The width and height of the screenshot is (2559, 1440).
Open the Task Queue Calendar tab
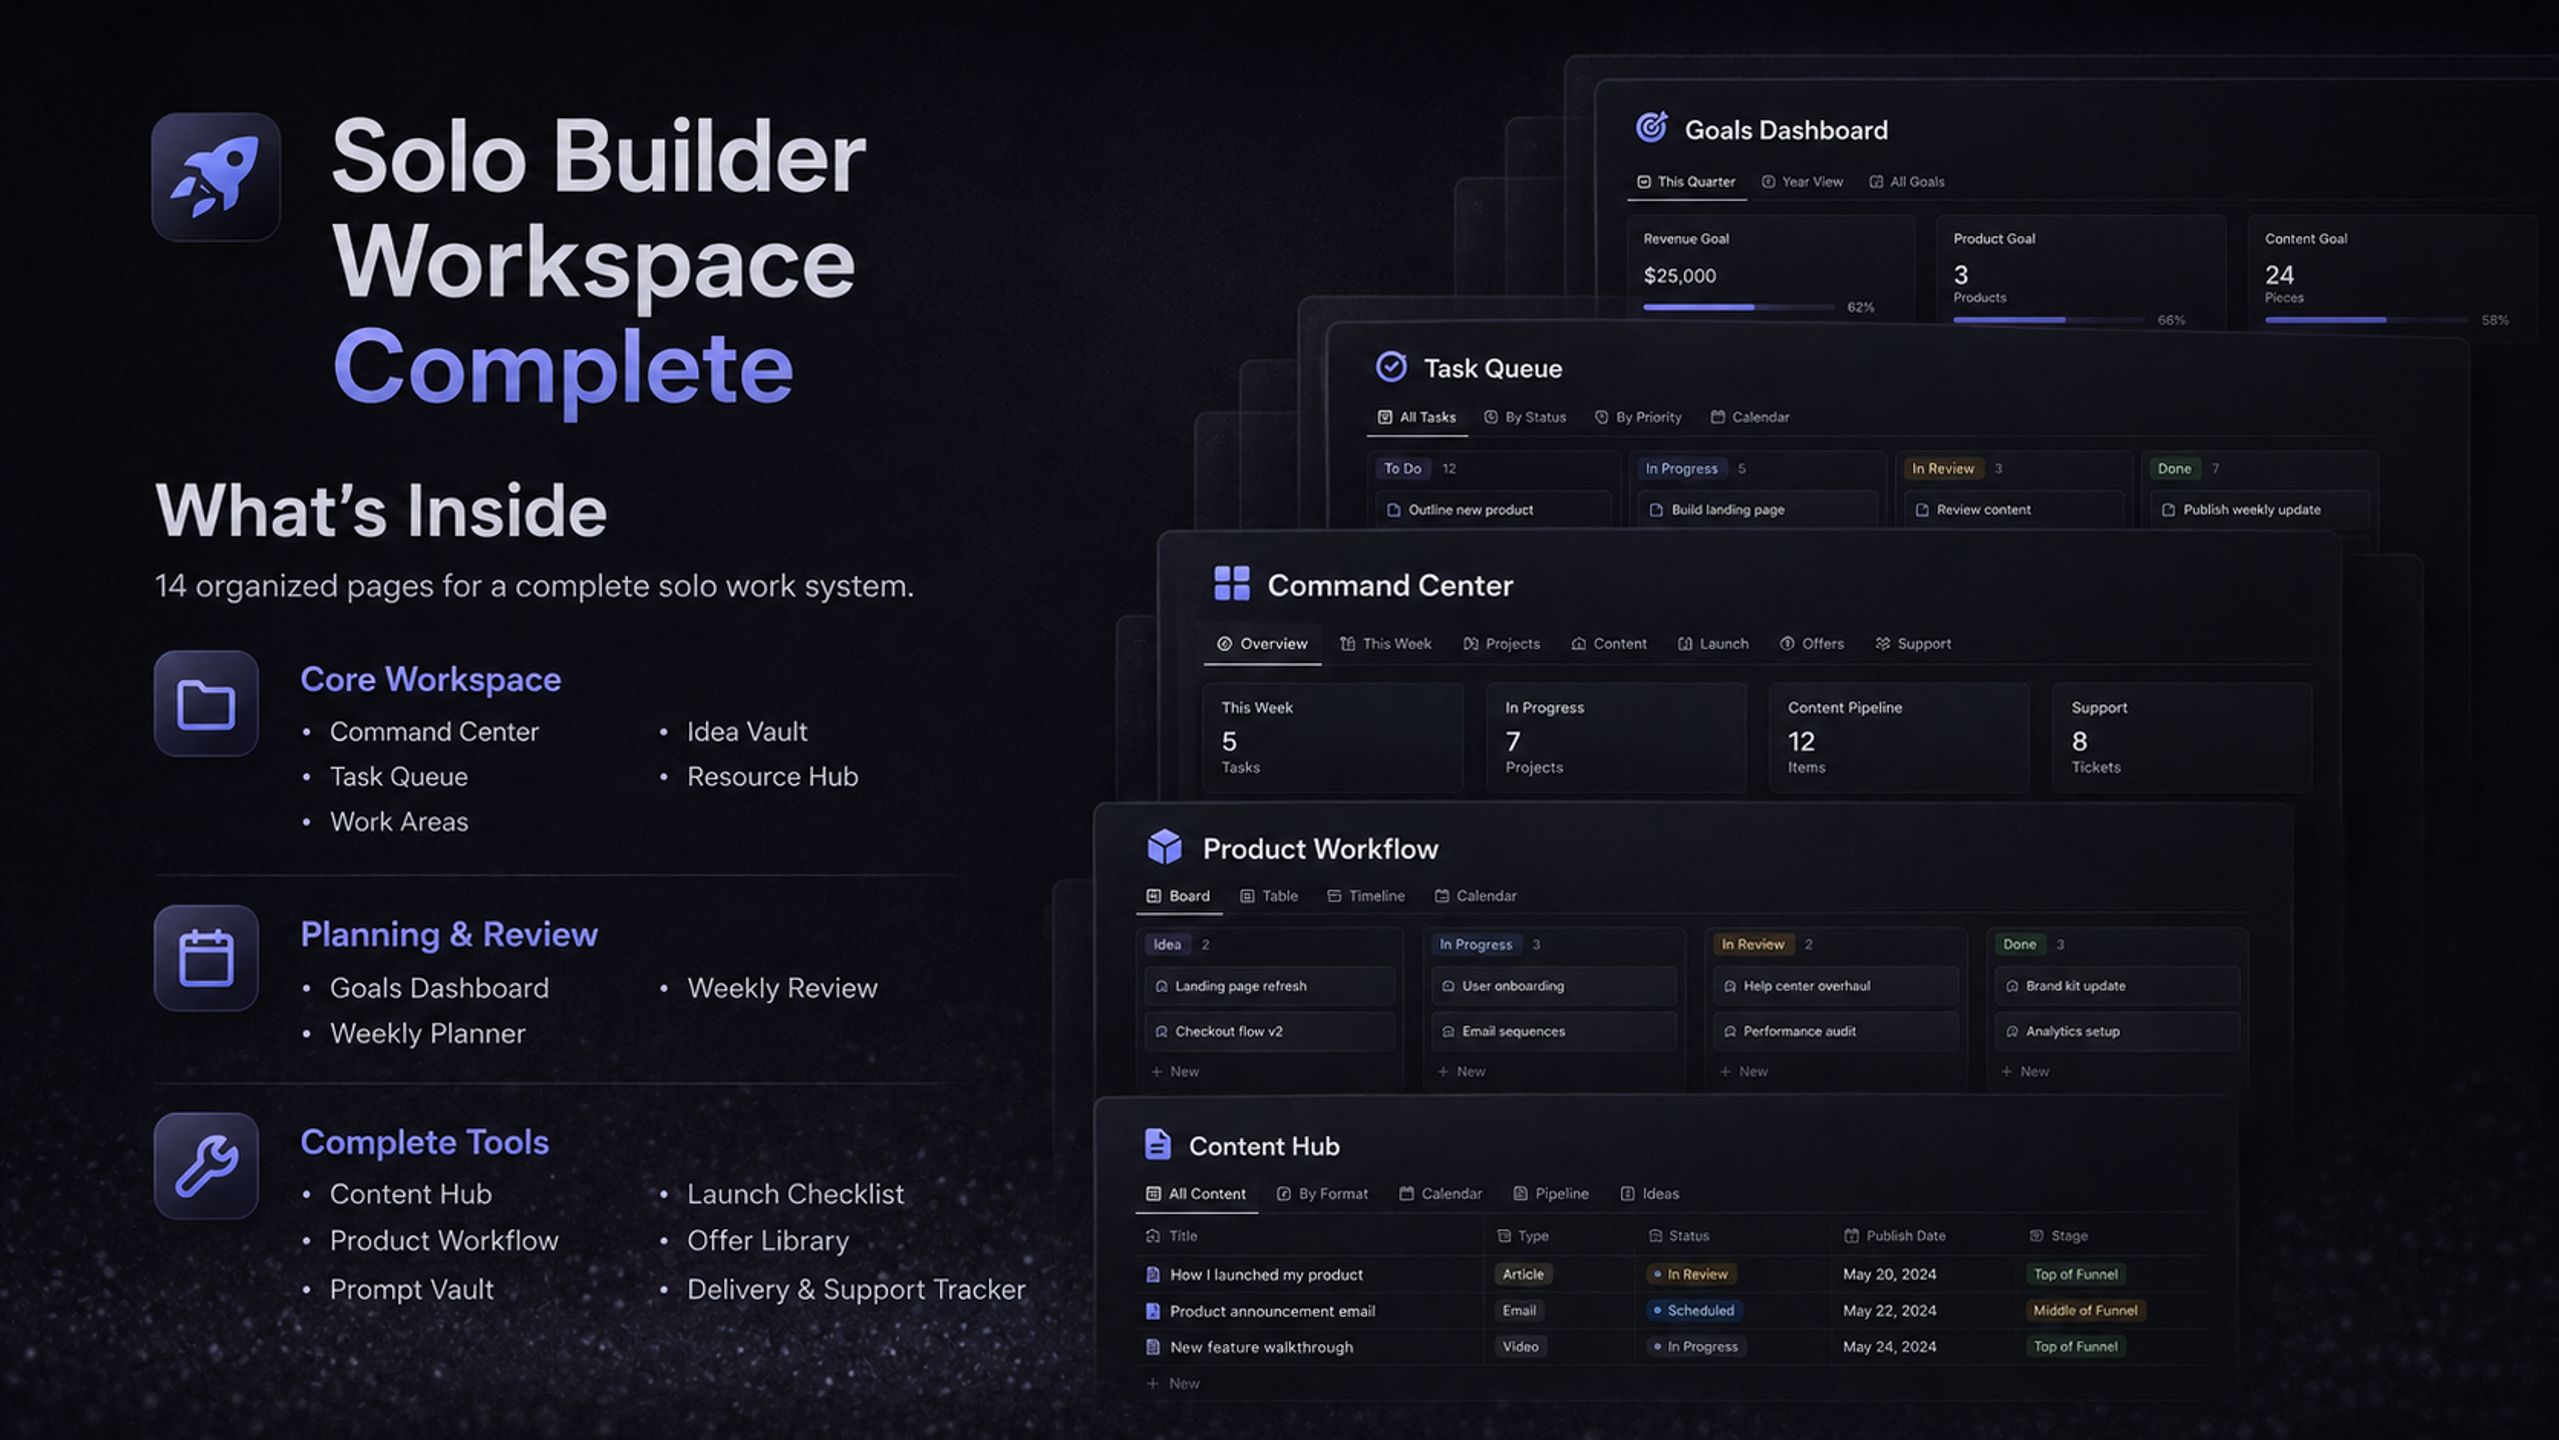pos(1750,417)
